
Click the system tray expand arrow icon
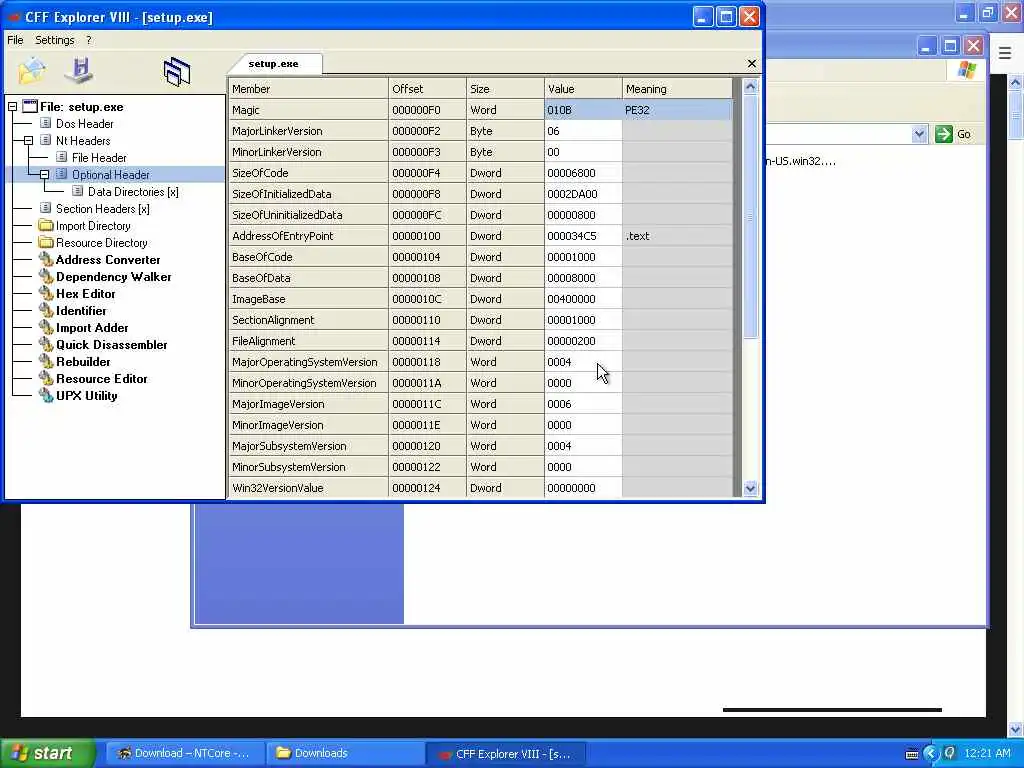[x=931, y=754]
